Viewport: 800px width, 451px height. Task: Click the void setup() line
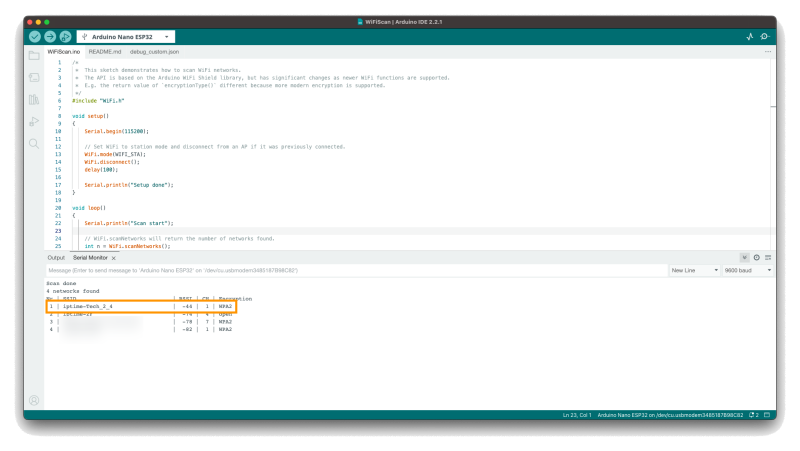pyautogui.click(x=90, y=116)
